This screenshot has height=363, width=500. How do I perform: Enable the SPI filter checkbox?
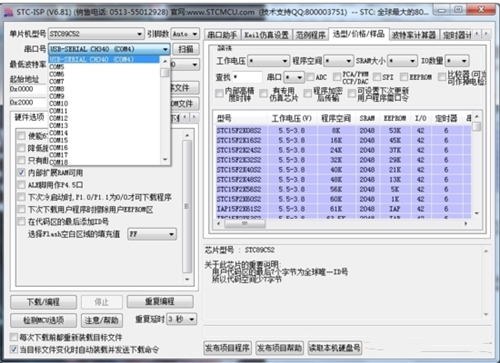pyautogui.click(x=377, y=77)
